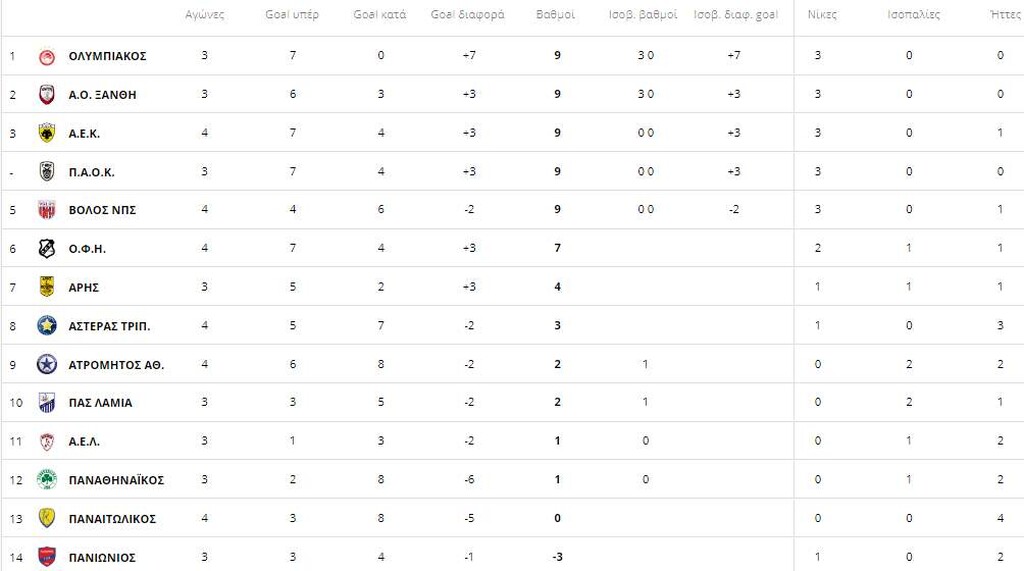Image resolution: width=1024 pixels, height=571 pixels.
Task: Click the Olympiakos club crest icon
Action: click(46, 56)
